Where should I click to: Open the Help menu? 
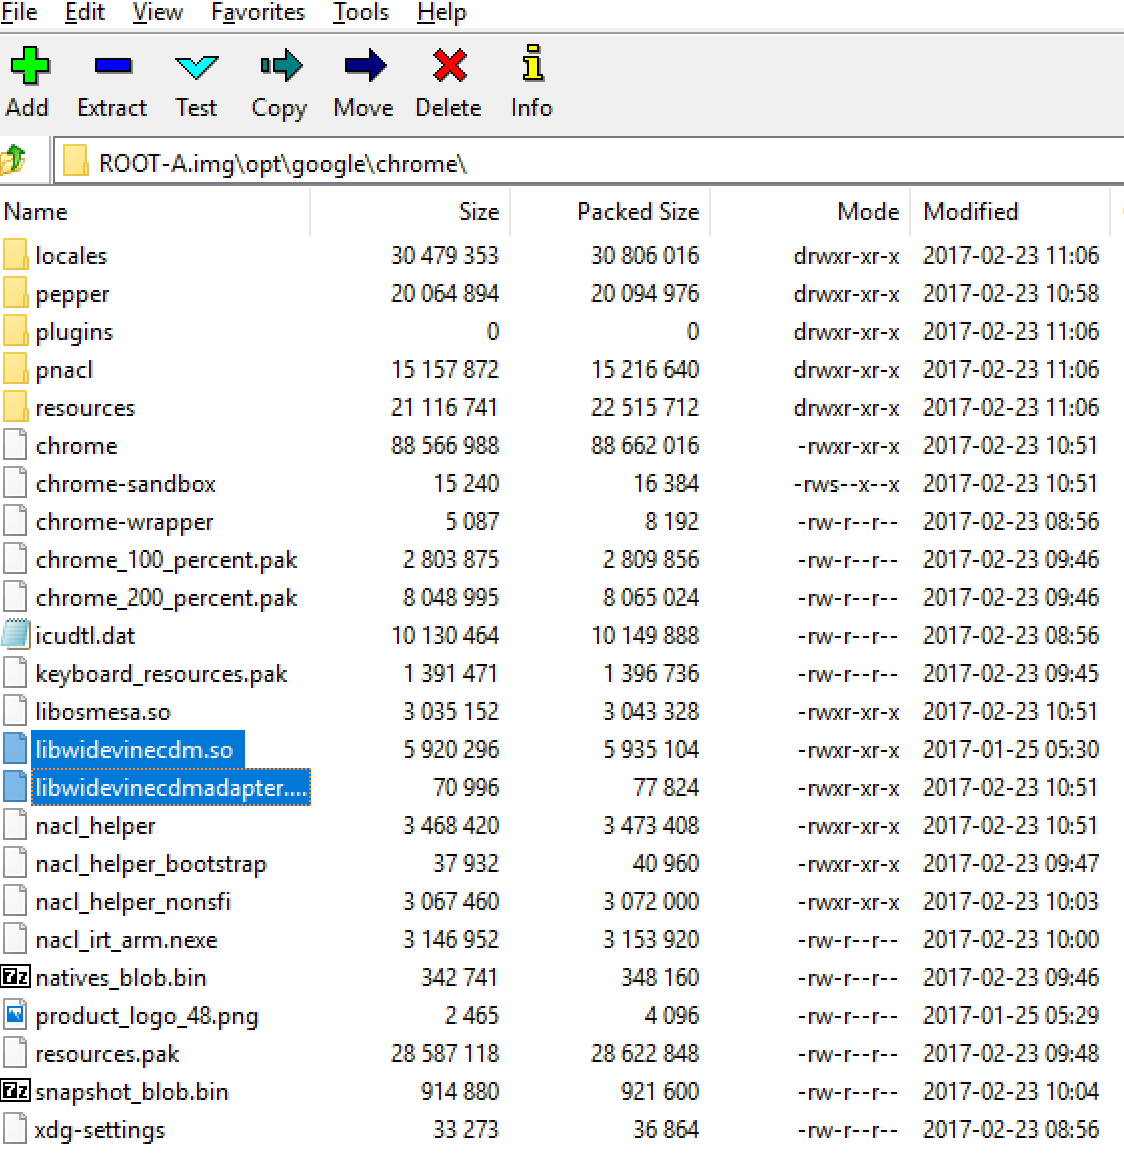(441, 13)
